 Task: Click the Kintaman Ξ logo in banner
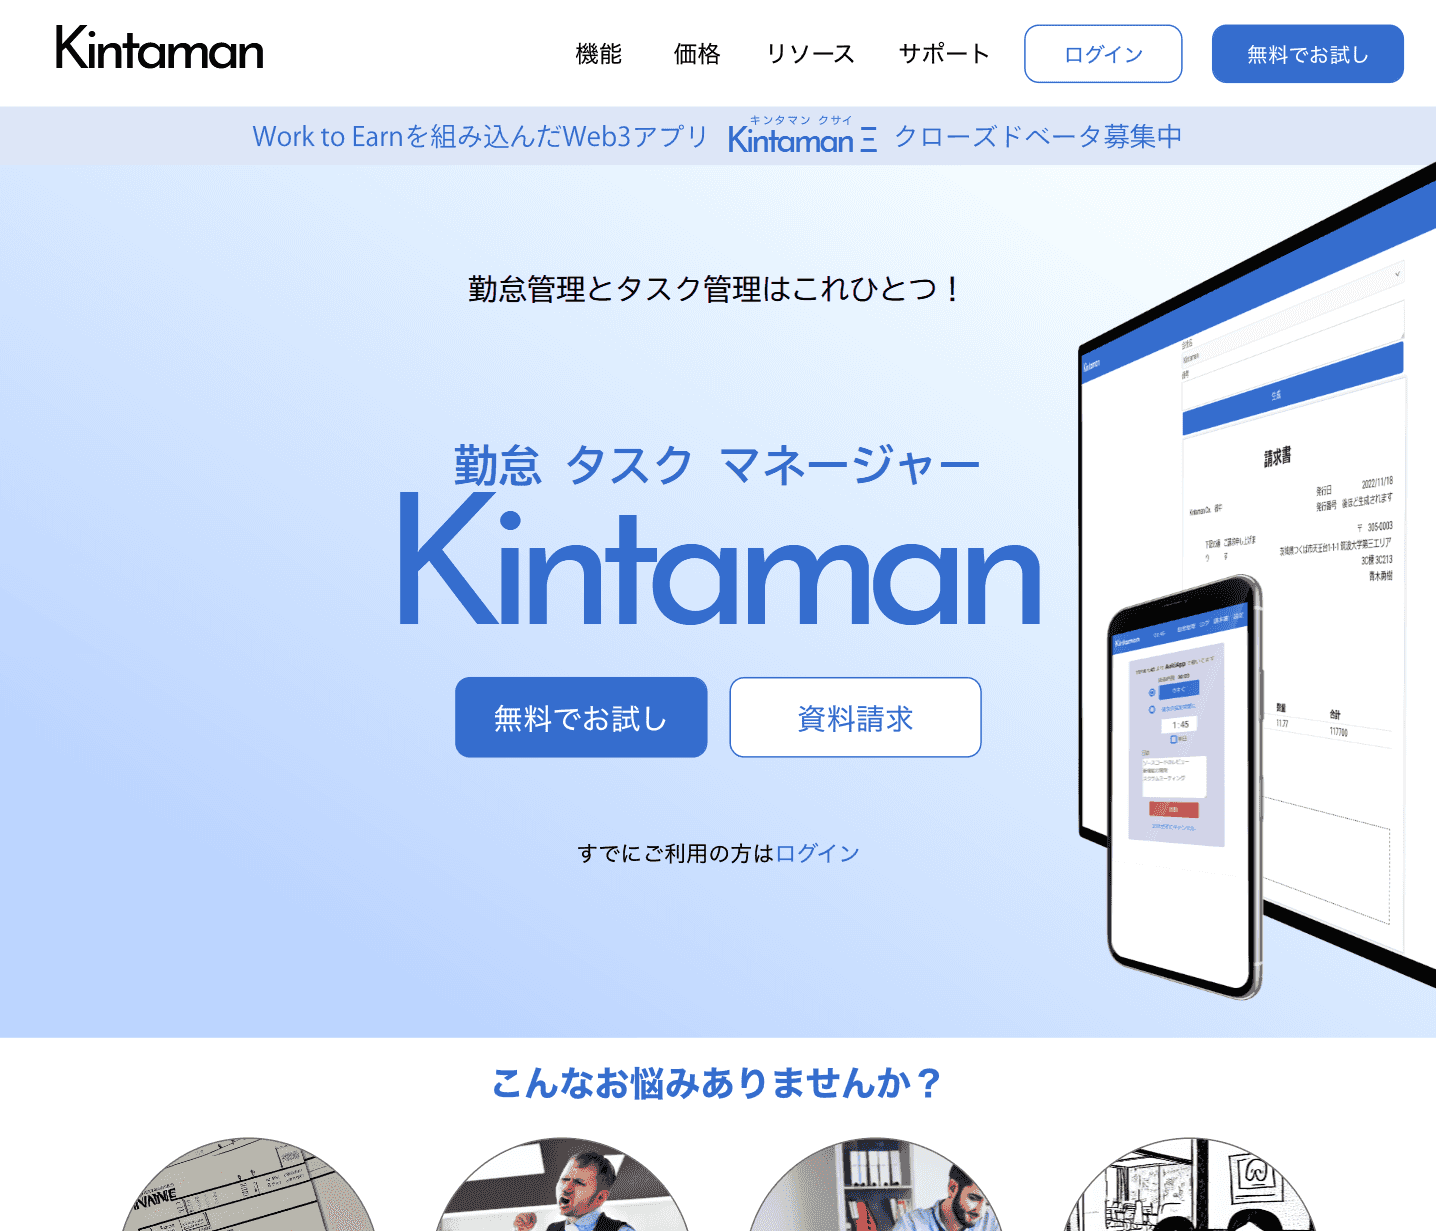[x=803, y=135]
